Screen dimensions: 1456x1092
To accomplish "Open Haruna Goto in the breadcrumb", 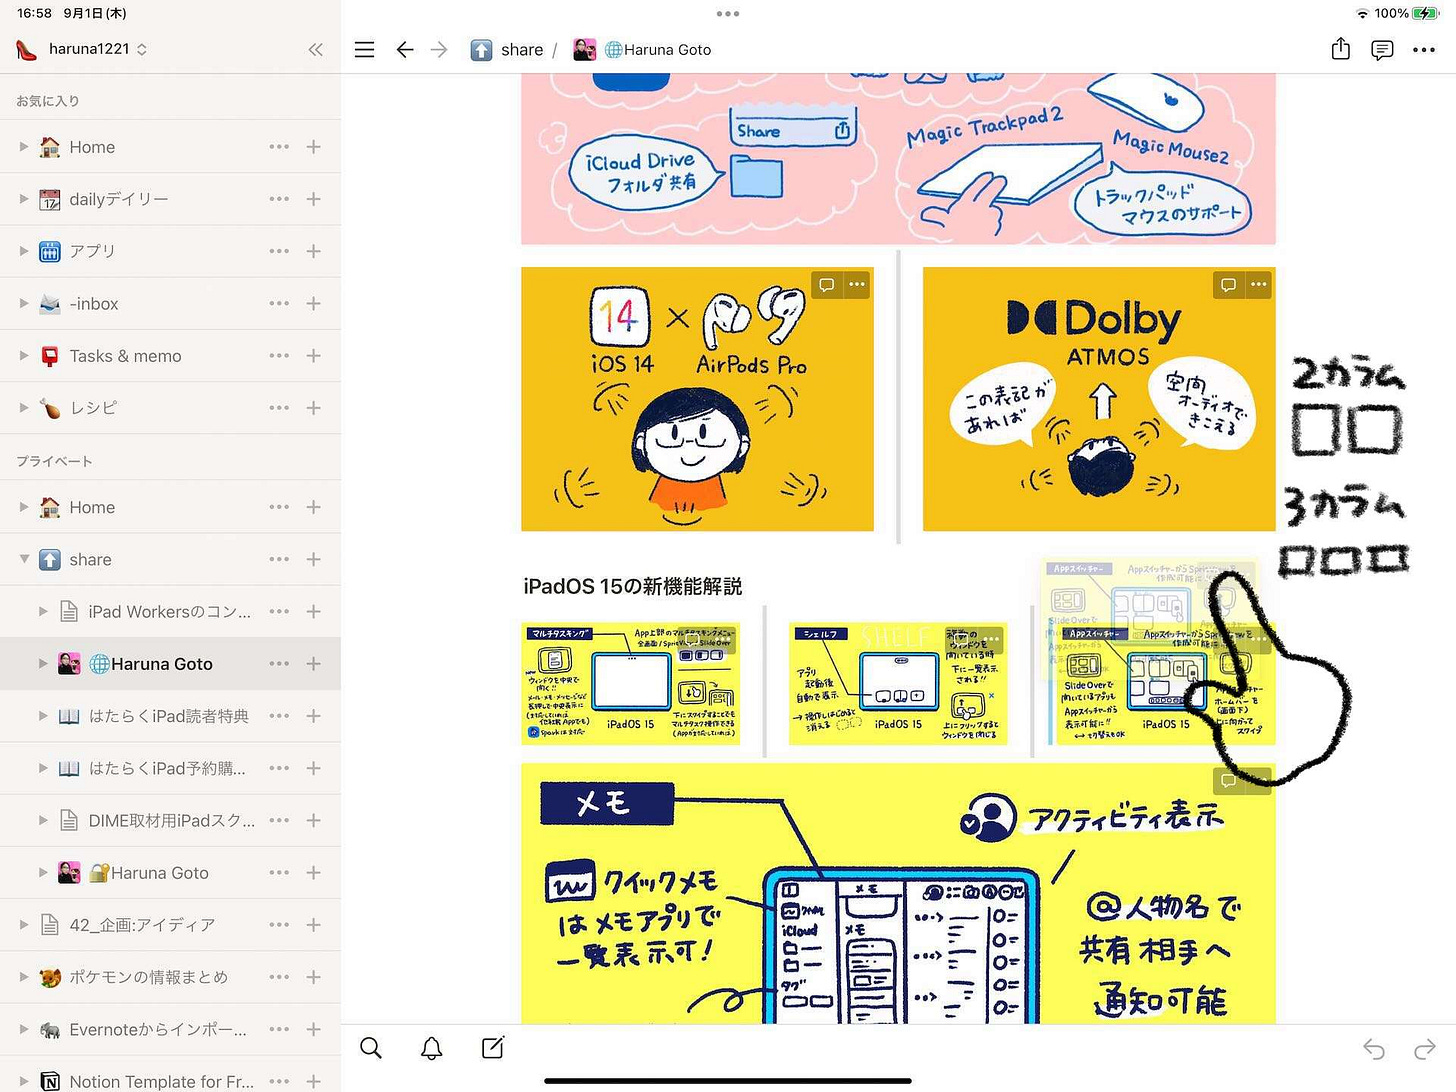I will coord(642,49).
